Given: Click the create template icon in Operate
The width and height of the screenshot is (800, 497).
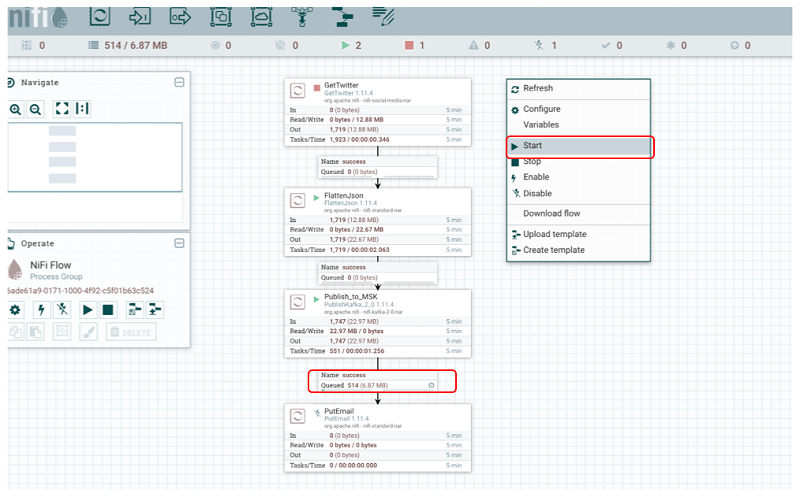Looking at the screenshot, I should (134, 309).
